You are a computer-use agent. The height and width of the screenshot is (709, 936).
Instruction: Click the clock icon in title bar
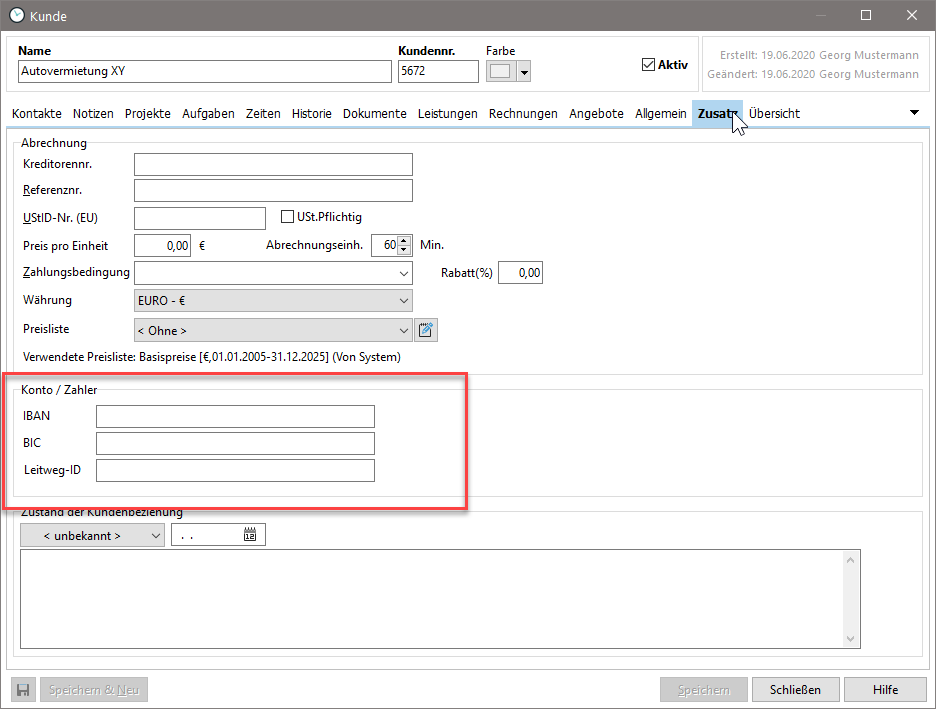(x=17, y=15)
